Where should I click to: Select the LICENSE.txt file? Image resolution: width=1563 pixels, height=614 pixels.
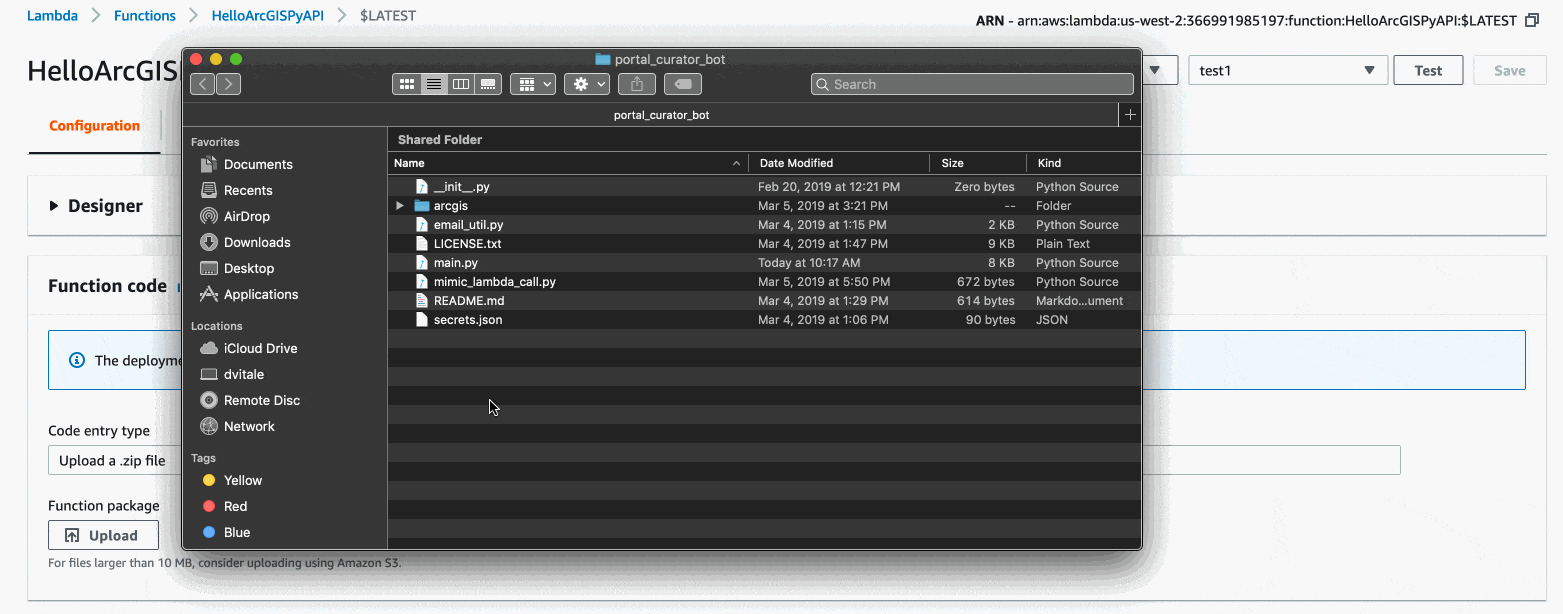[764, 244]
